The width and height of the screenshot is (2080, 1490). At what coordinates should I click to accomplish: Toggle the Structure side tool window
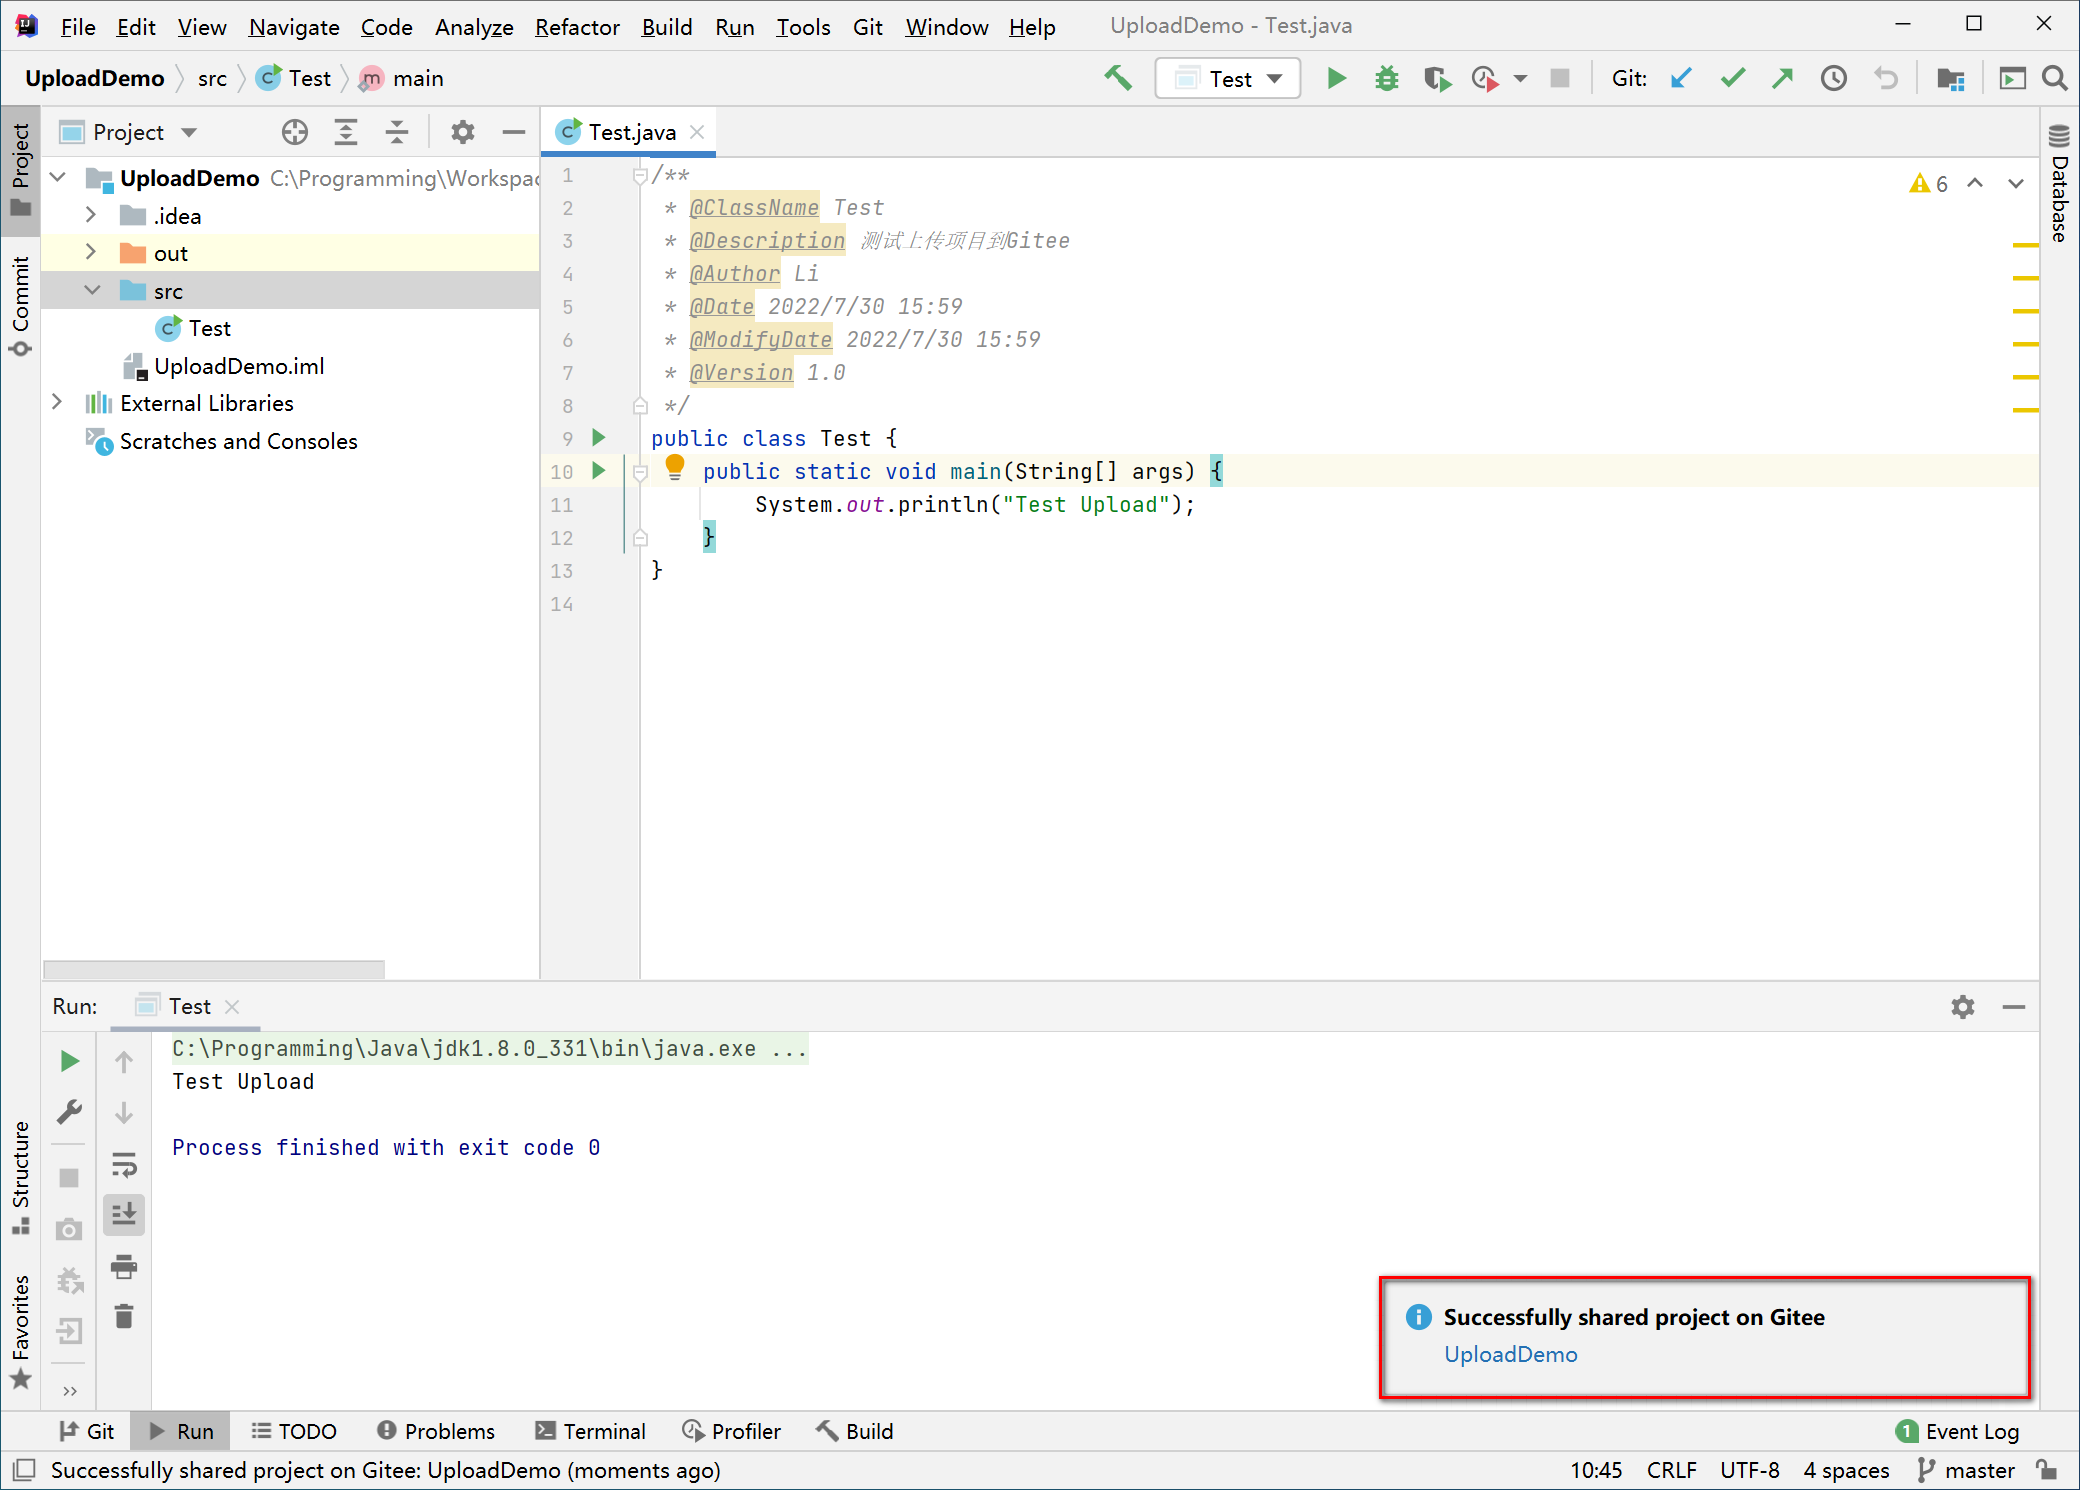tap(21, 1178)
